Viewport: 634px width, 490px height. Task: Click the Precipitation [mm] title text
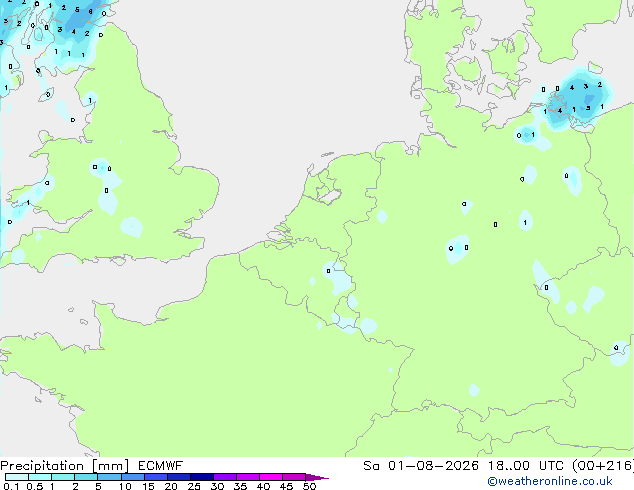(x=64, y=466)
